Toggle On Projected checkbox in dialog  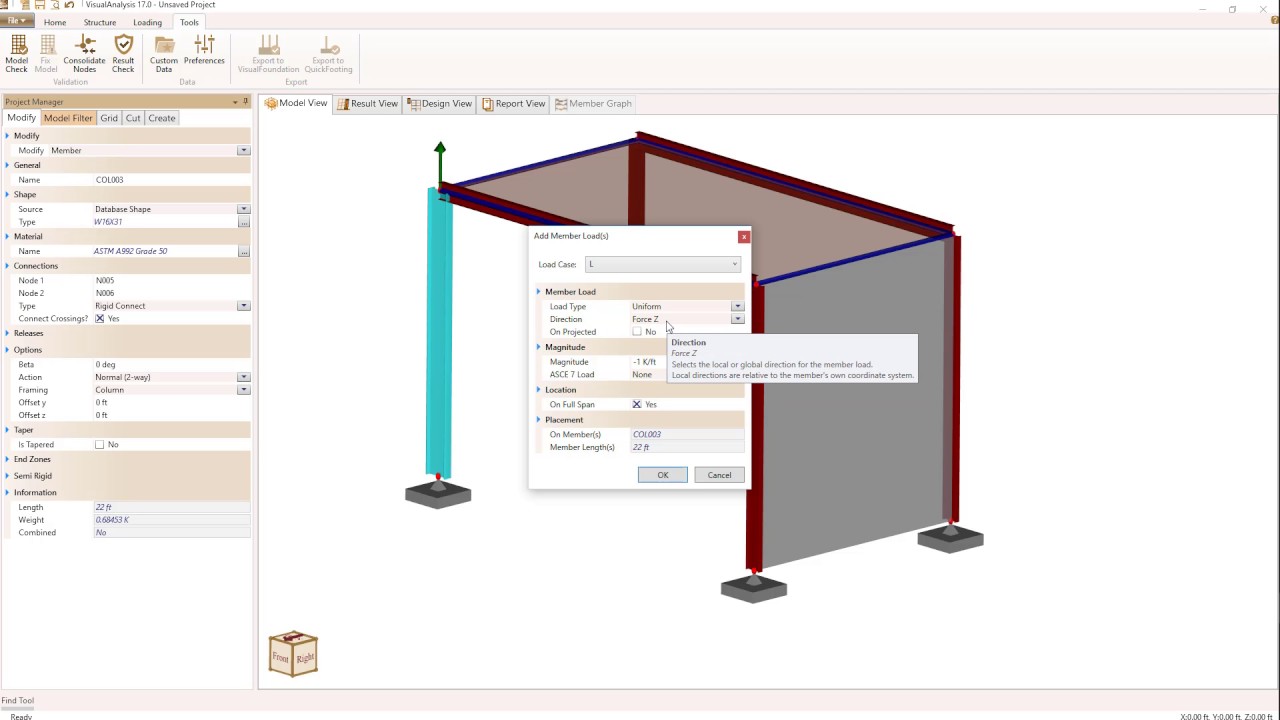coord(637,332)
